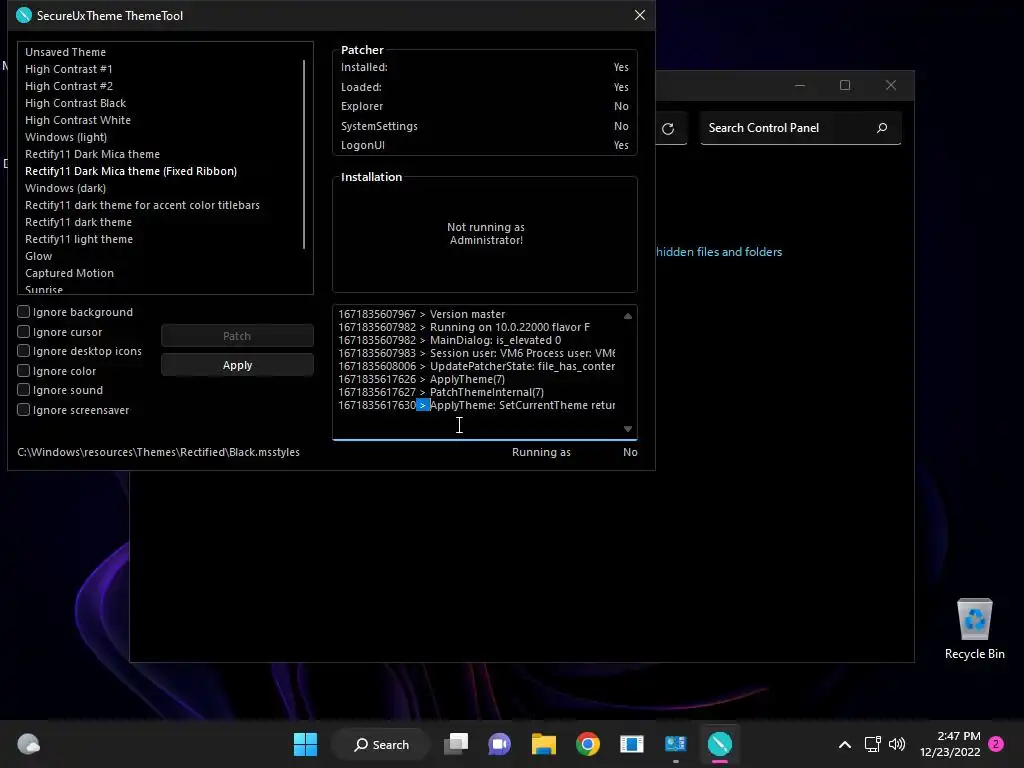Close the SecureUxTheme ThemeTool window
Viewport: 1024px width, 768px height.
[639, 15]
